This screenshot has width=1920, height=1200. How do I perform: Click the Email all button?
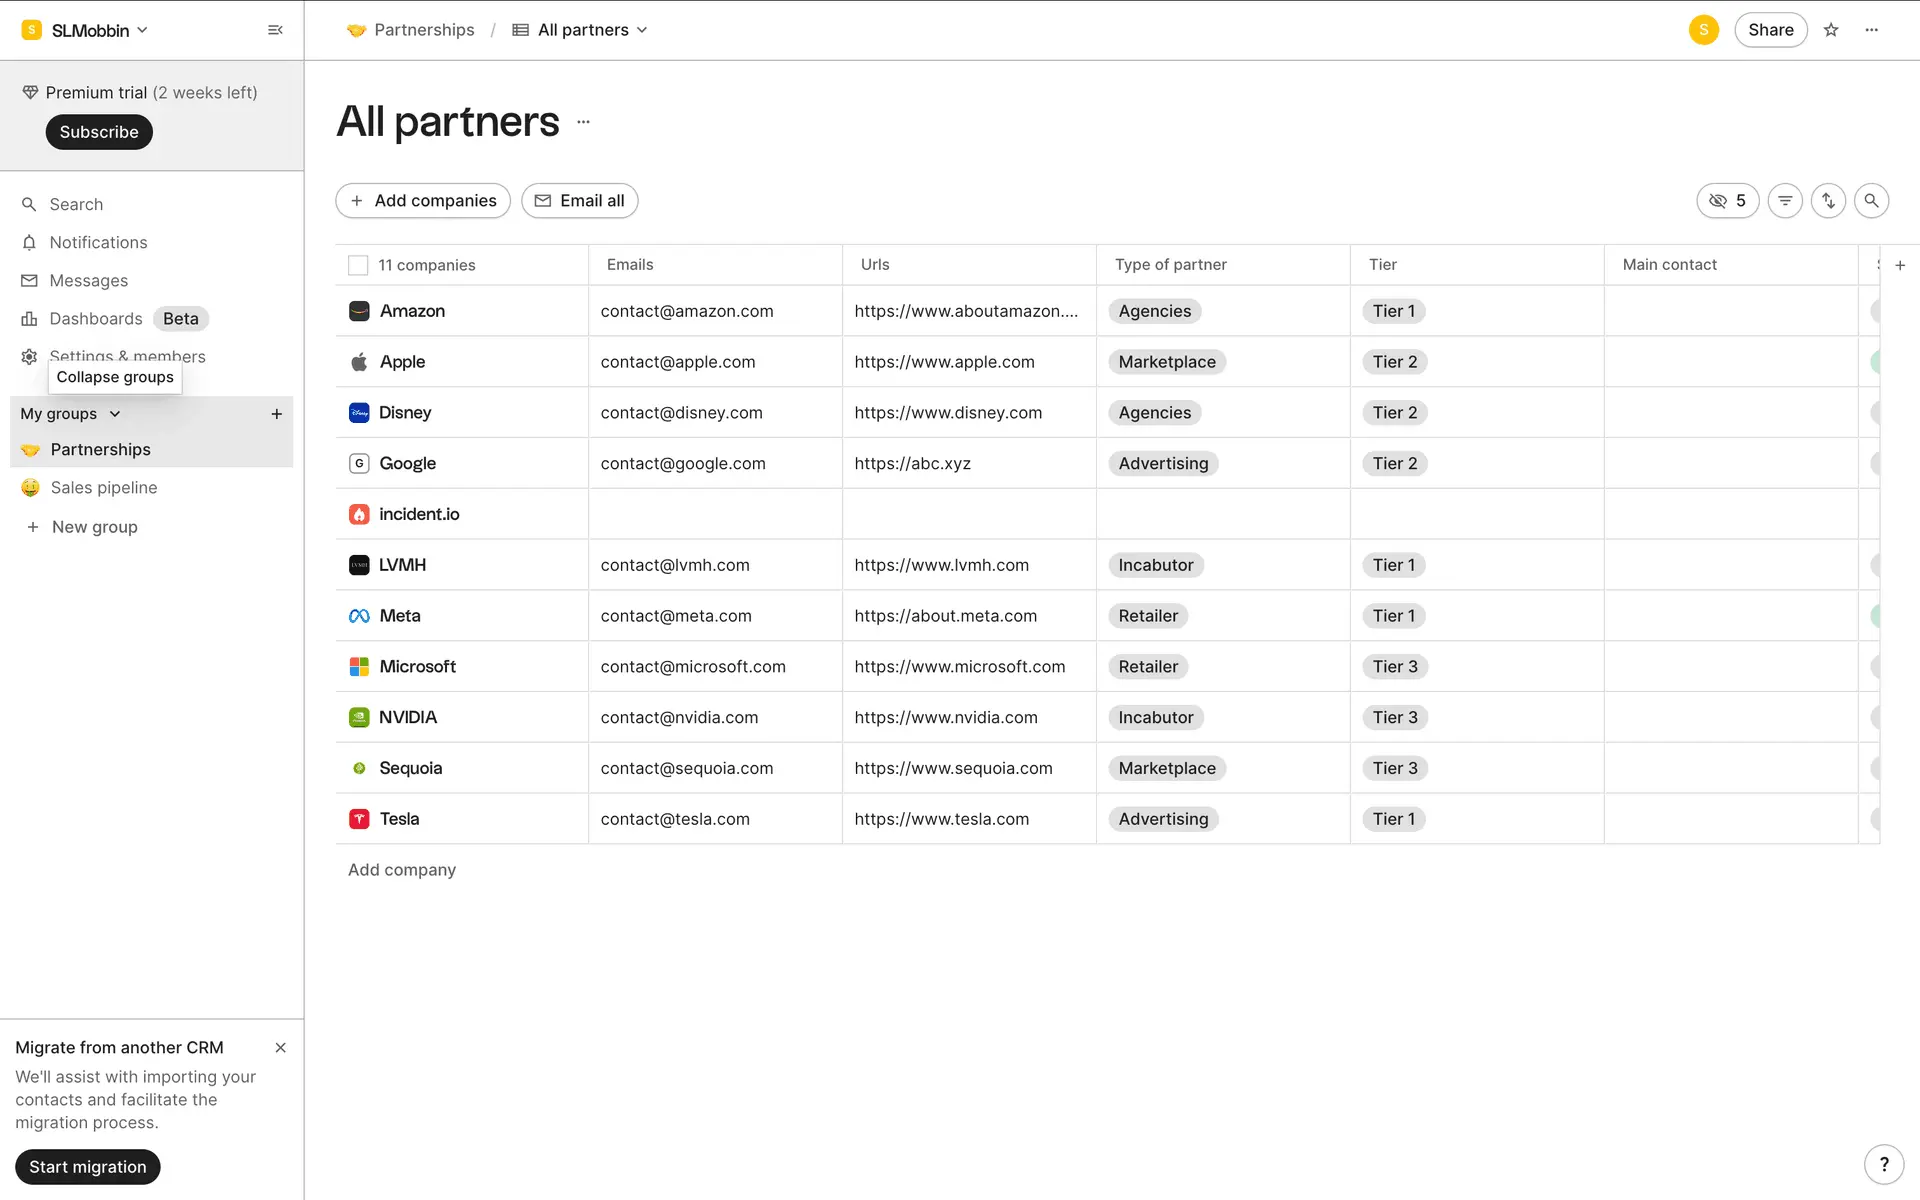tap(579, 201)
